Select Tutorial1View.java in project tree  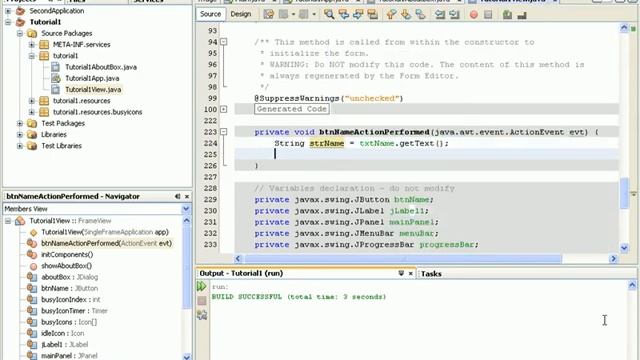click(x=93, y=89)
